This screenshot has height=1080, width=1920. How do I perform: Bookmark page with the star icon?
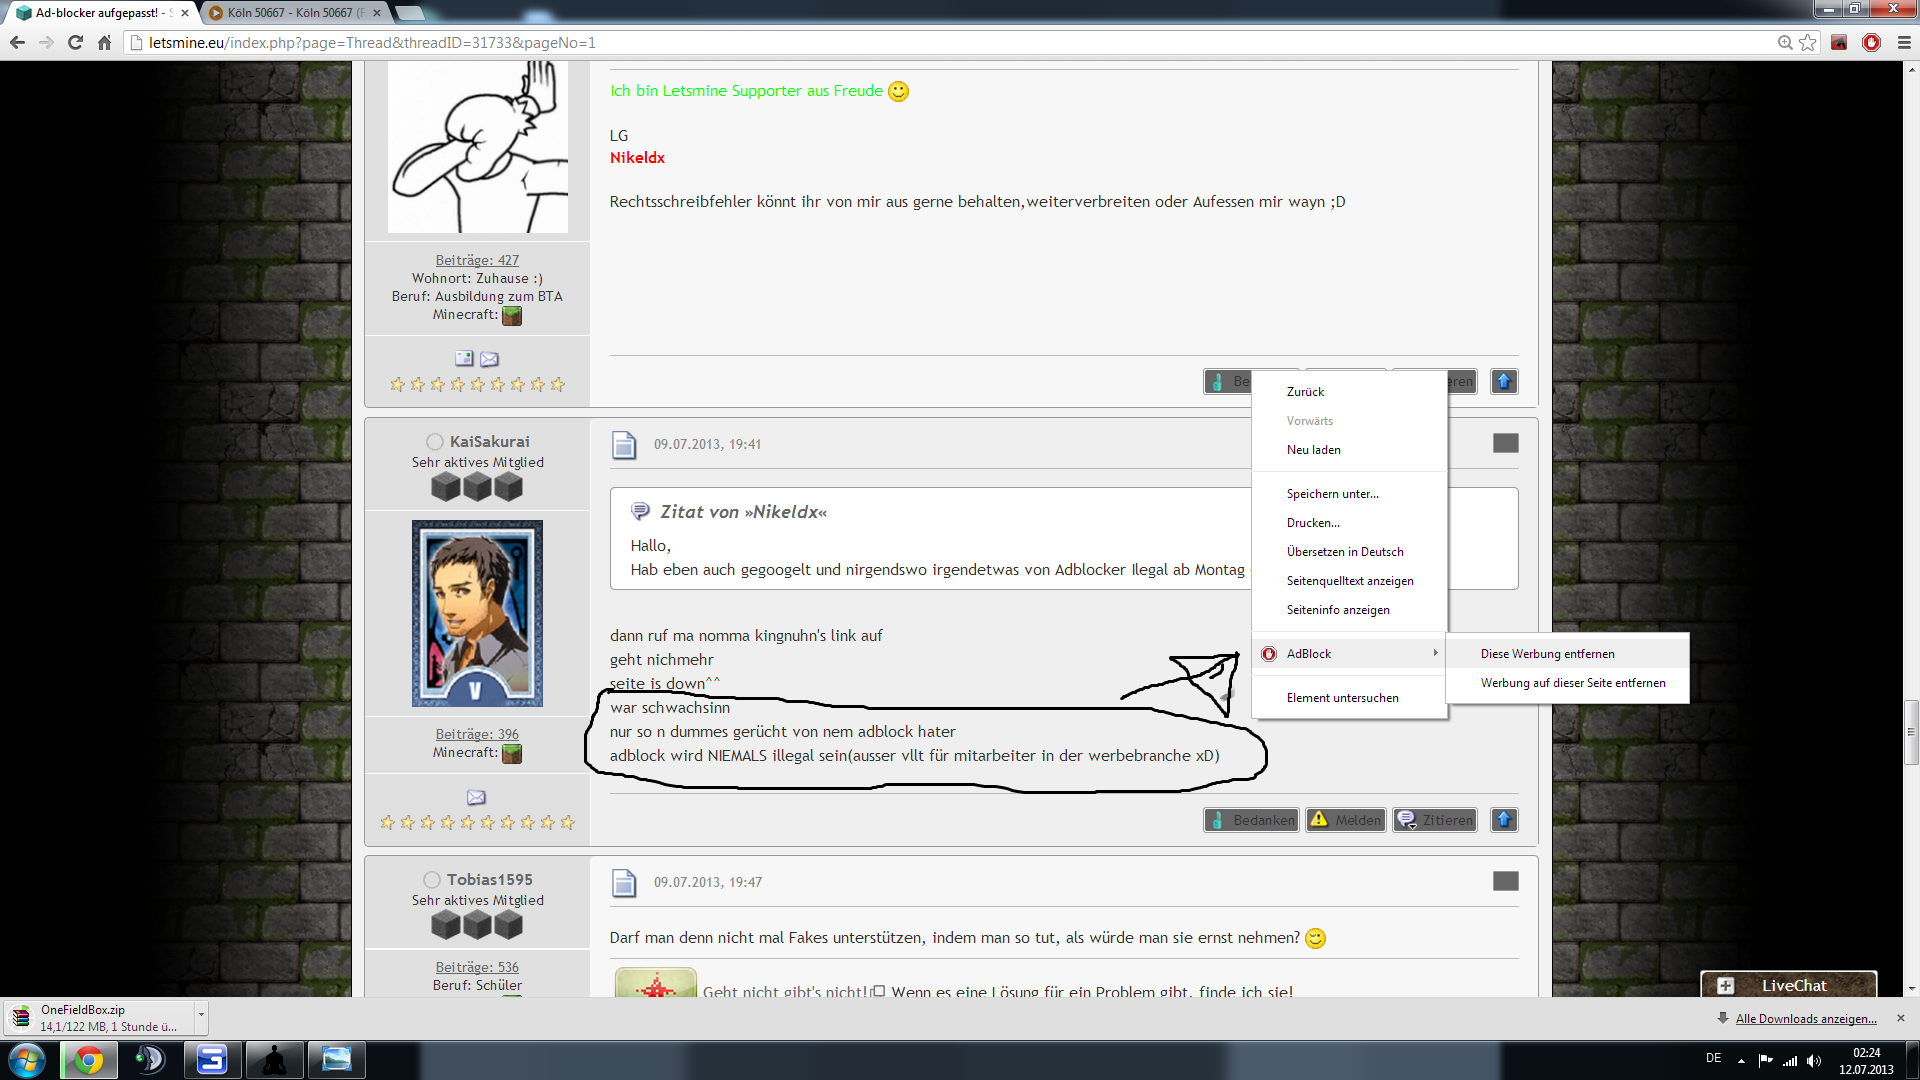(1807, 42)
